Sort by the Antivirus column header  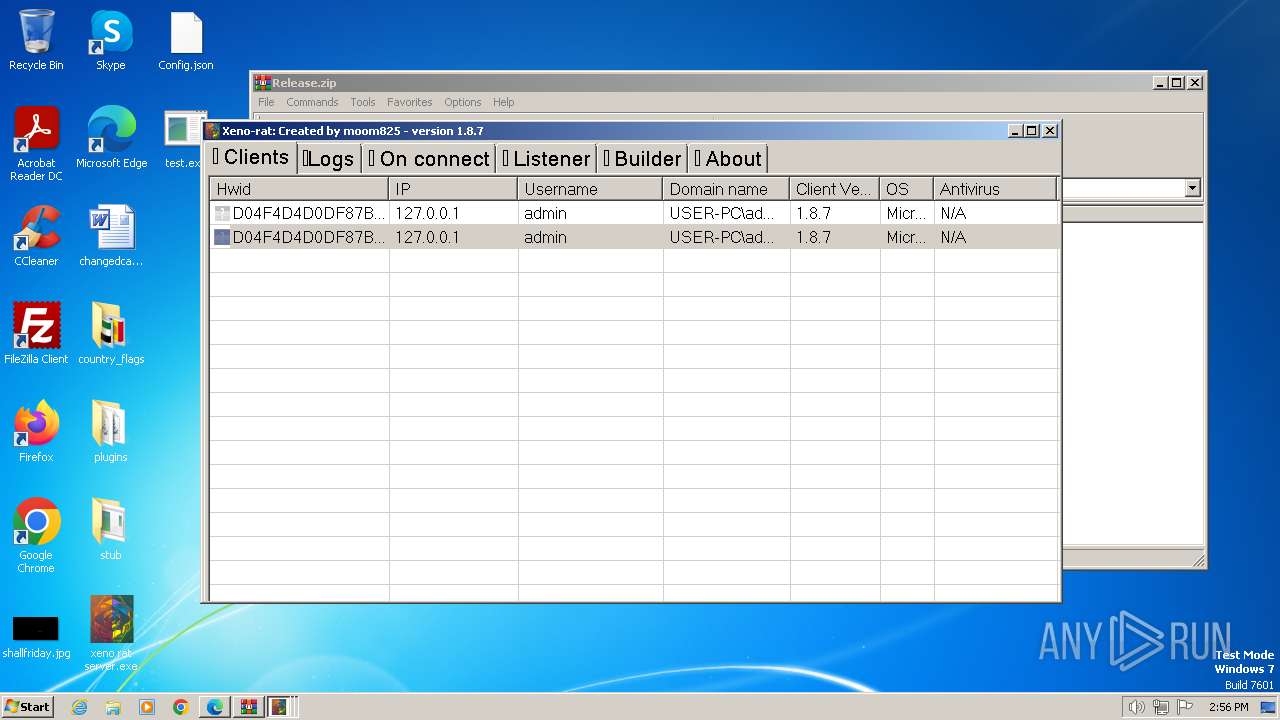tap(995, 189)
